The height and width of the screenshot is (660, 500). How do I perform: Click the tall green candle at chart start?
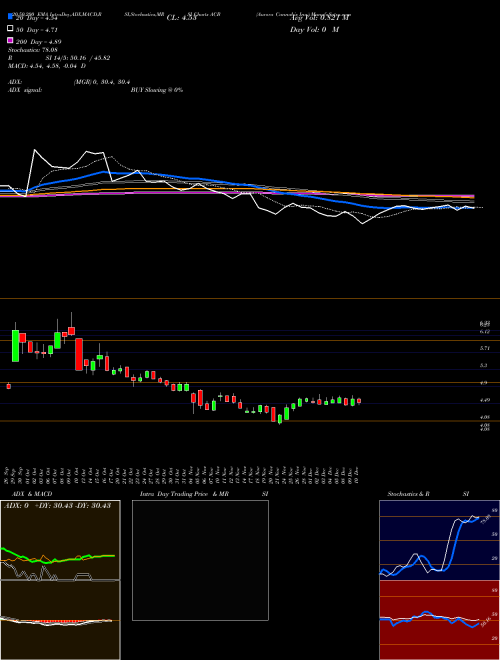point(16,346)
